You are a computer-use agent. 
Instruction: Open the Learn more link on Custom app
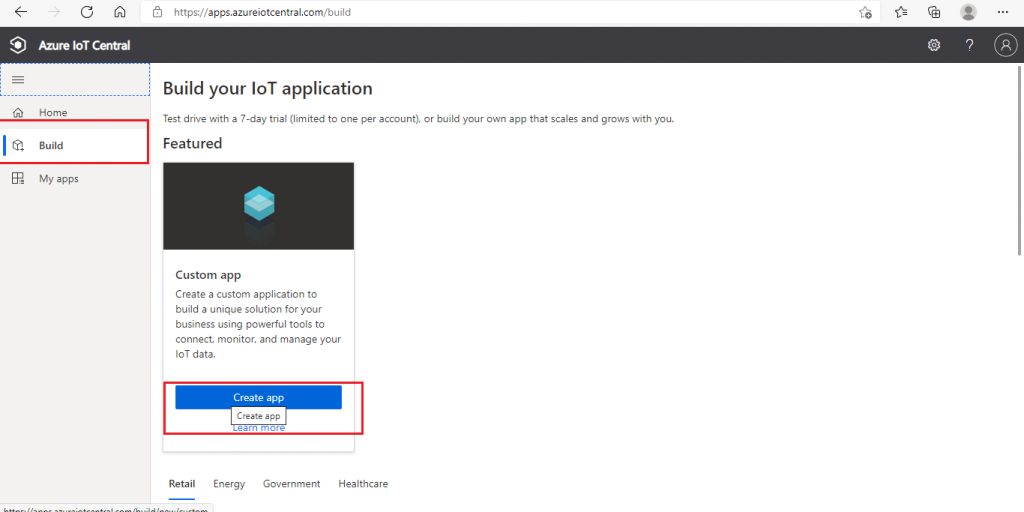[259, 428]
